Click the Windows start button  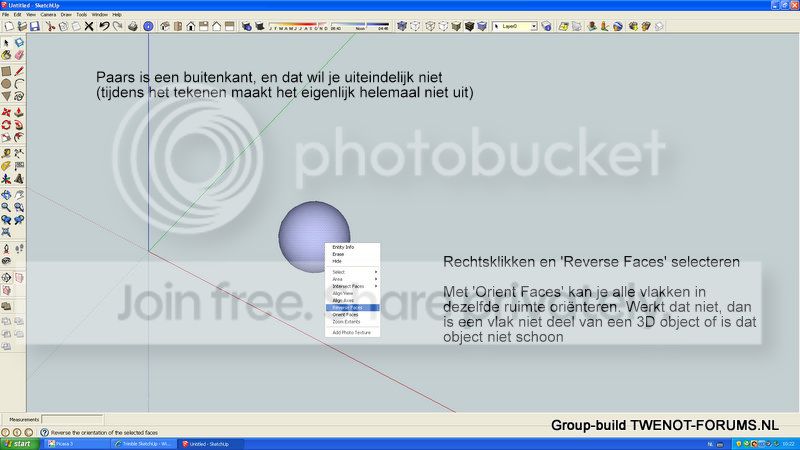click(x=19, y=444)
